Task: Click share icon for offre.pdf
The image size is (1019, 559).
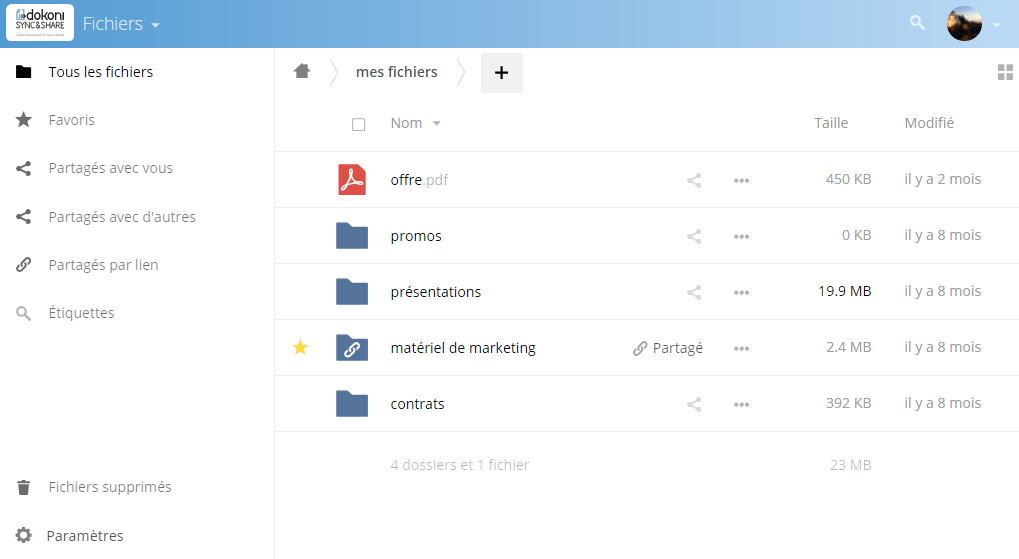Action: pyautogui.click(x=694, y=181)
